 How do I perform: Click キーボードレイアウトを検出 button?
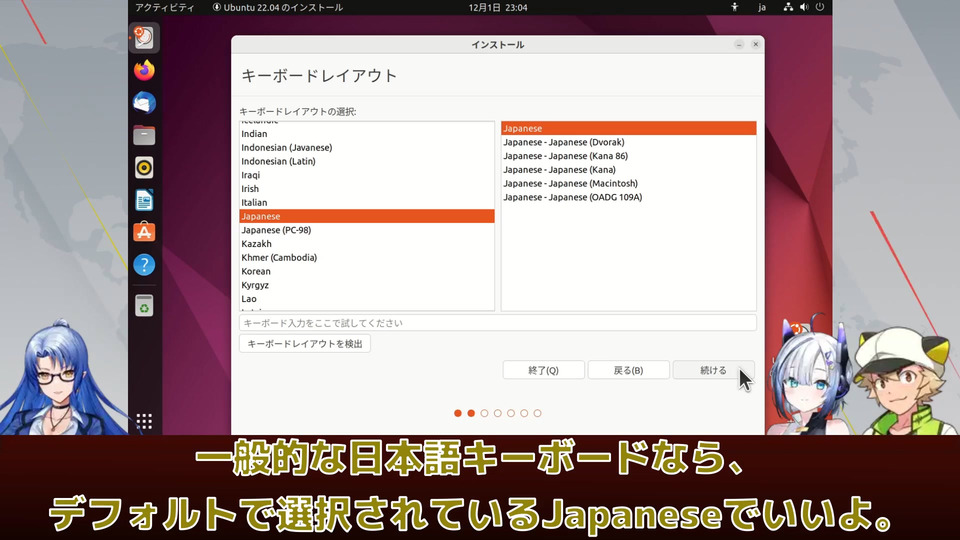(x=305, y=344)
